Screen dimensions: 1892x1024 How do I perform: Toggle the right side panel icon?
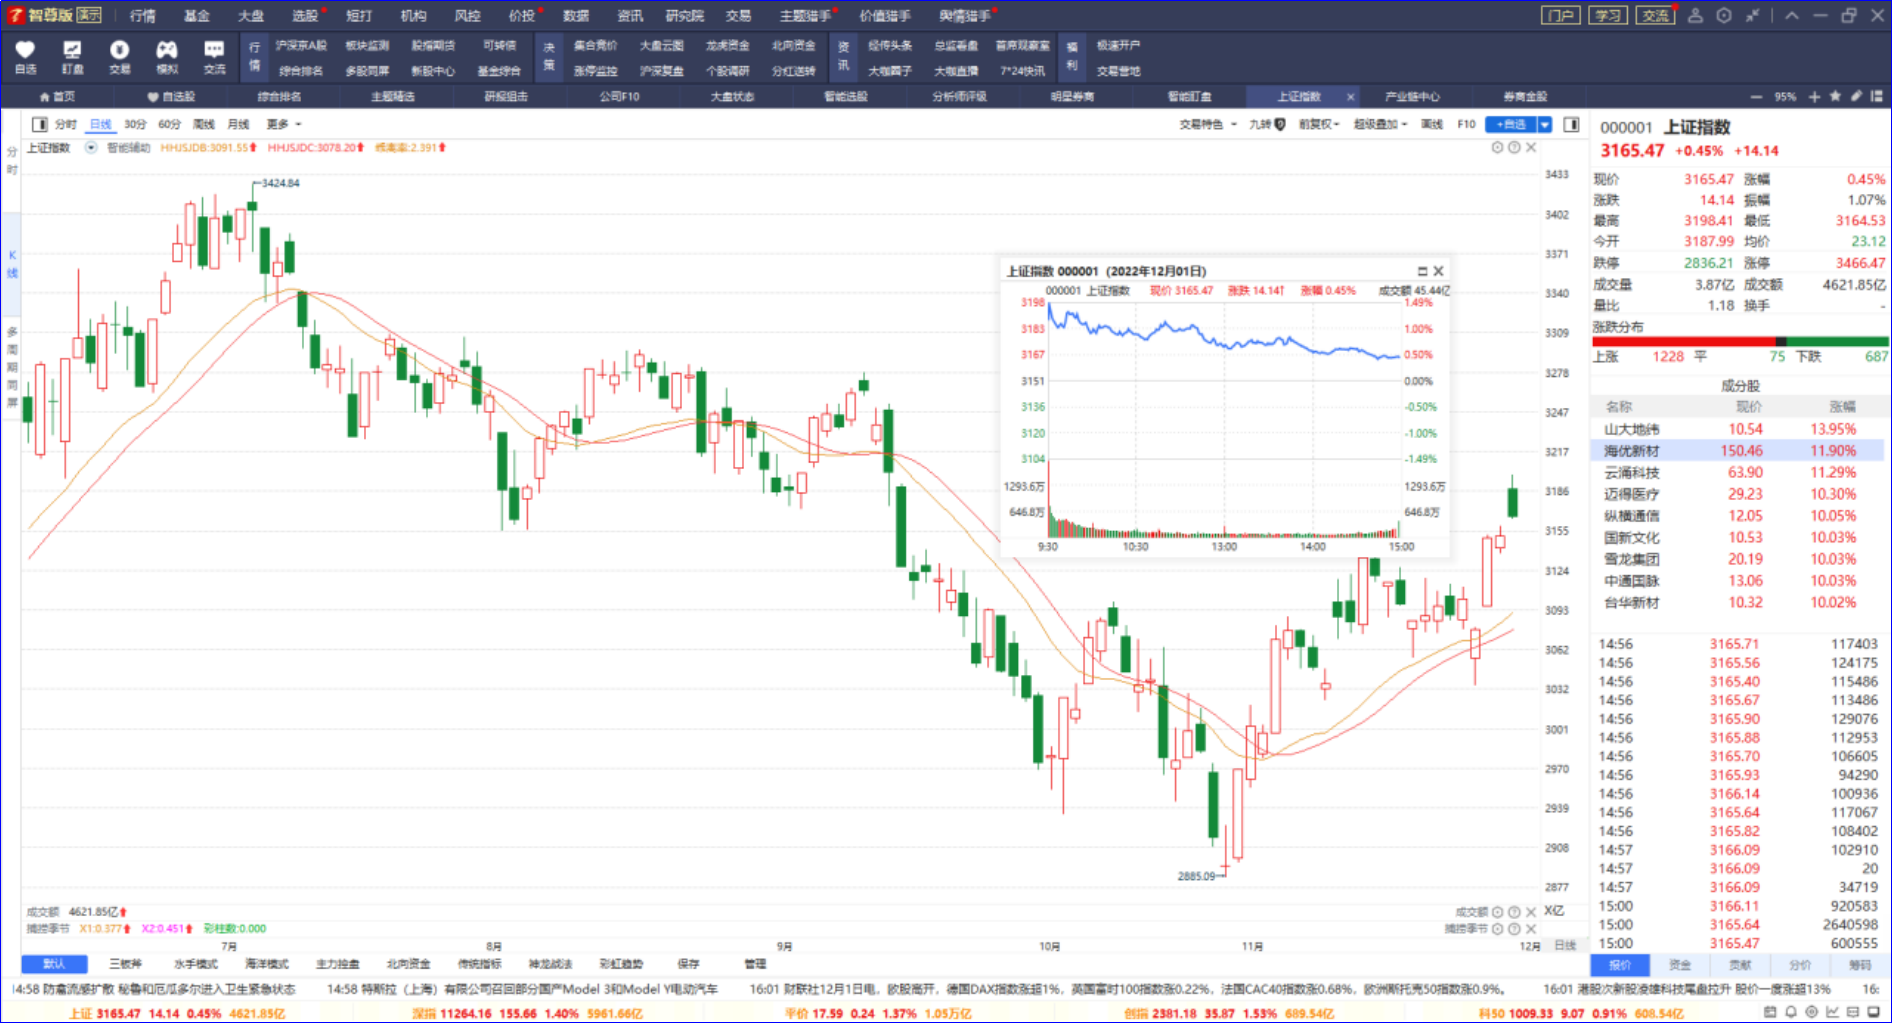pyautogui.click(x=1571, y=124)
